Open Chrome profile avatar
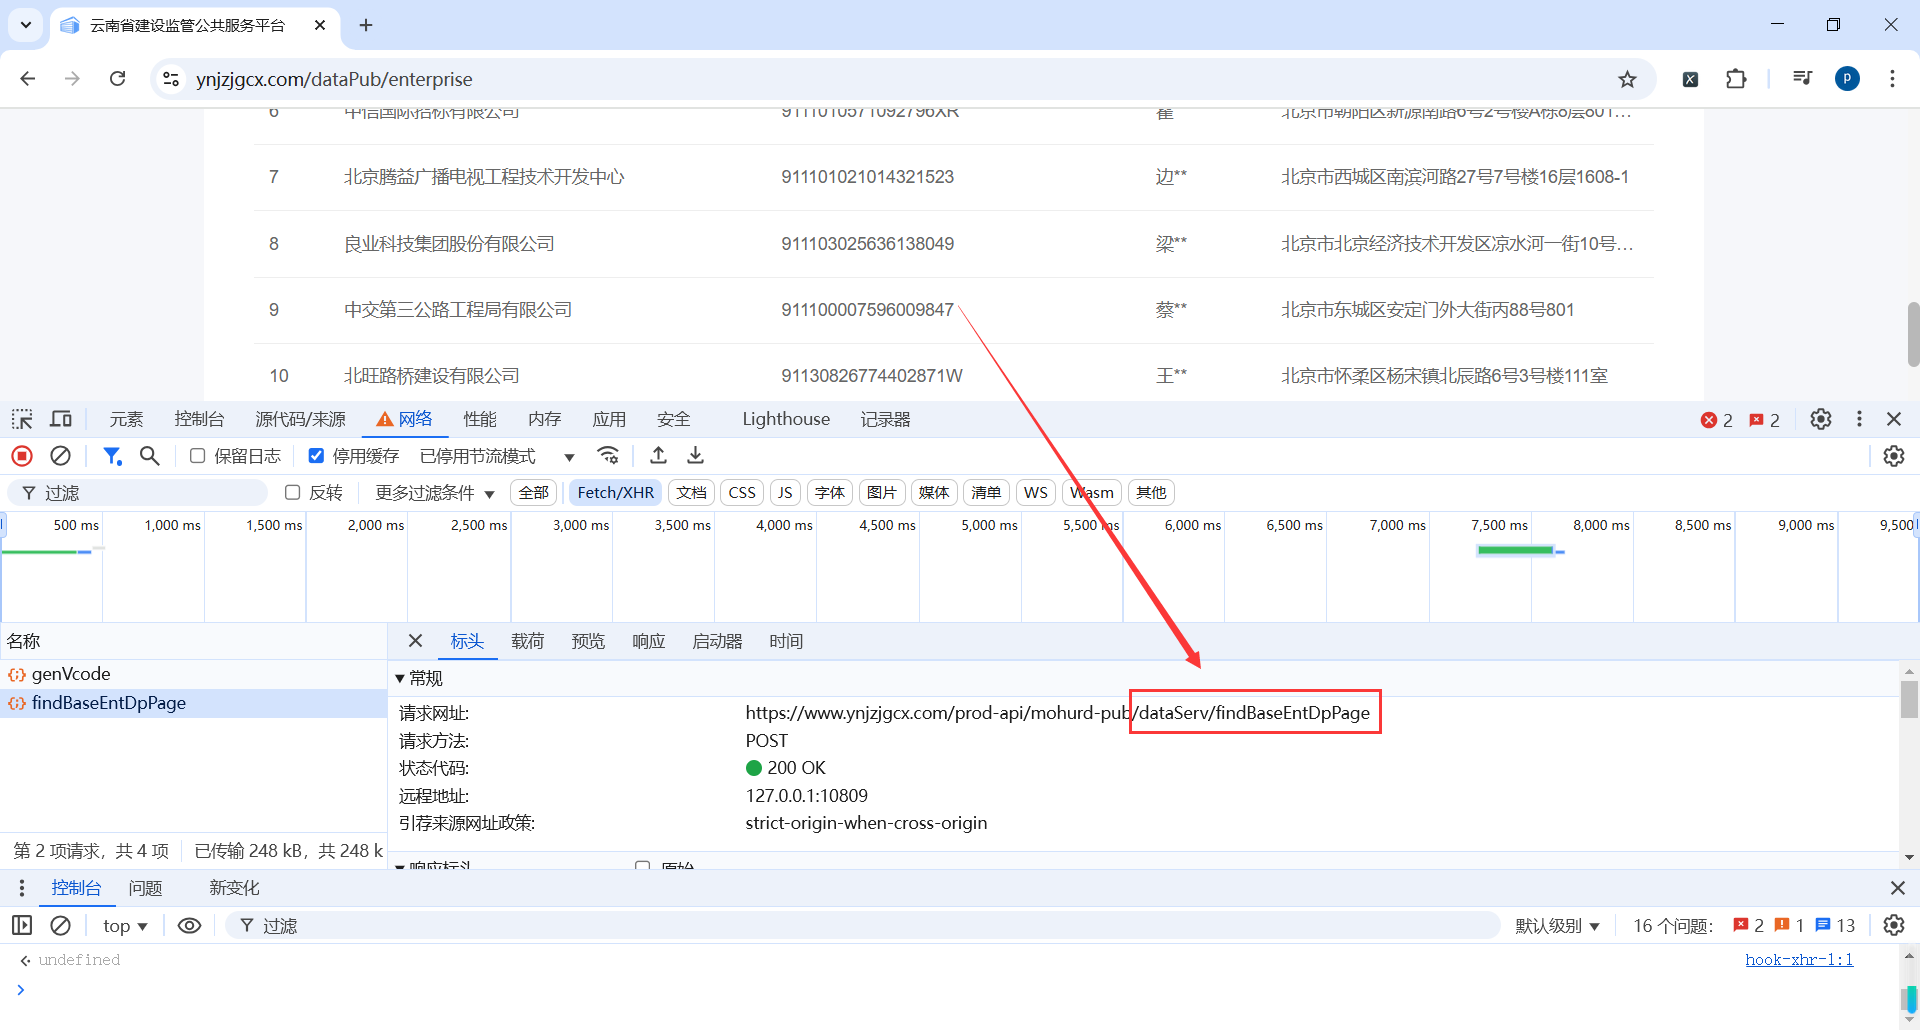 click(x=1847, y=79)
